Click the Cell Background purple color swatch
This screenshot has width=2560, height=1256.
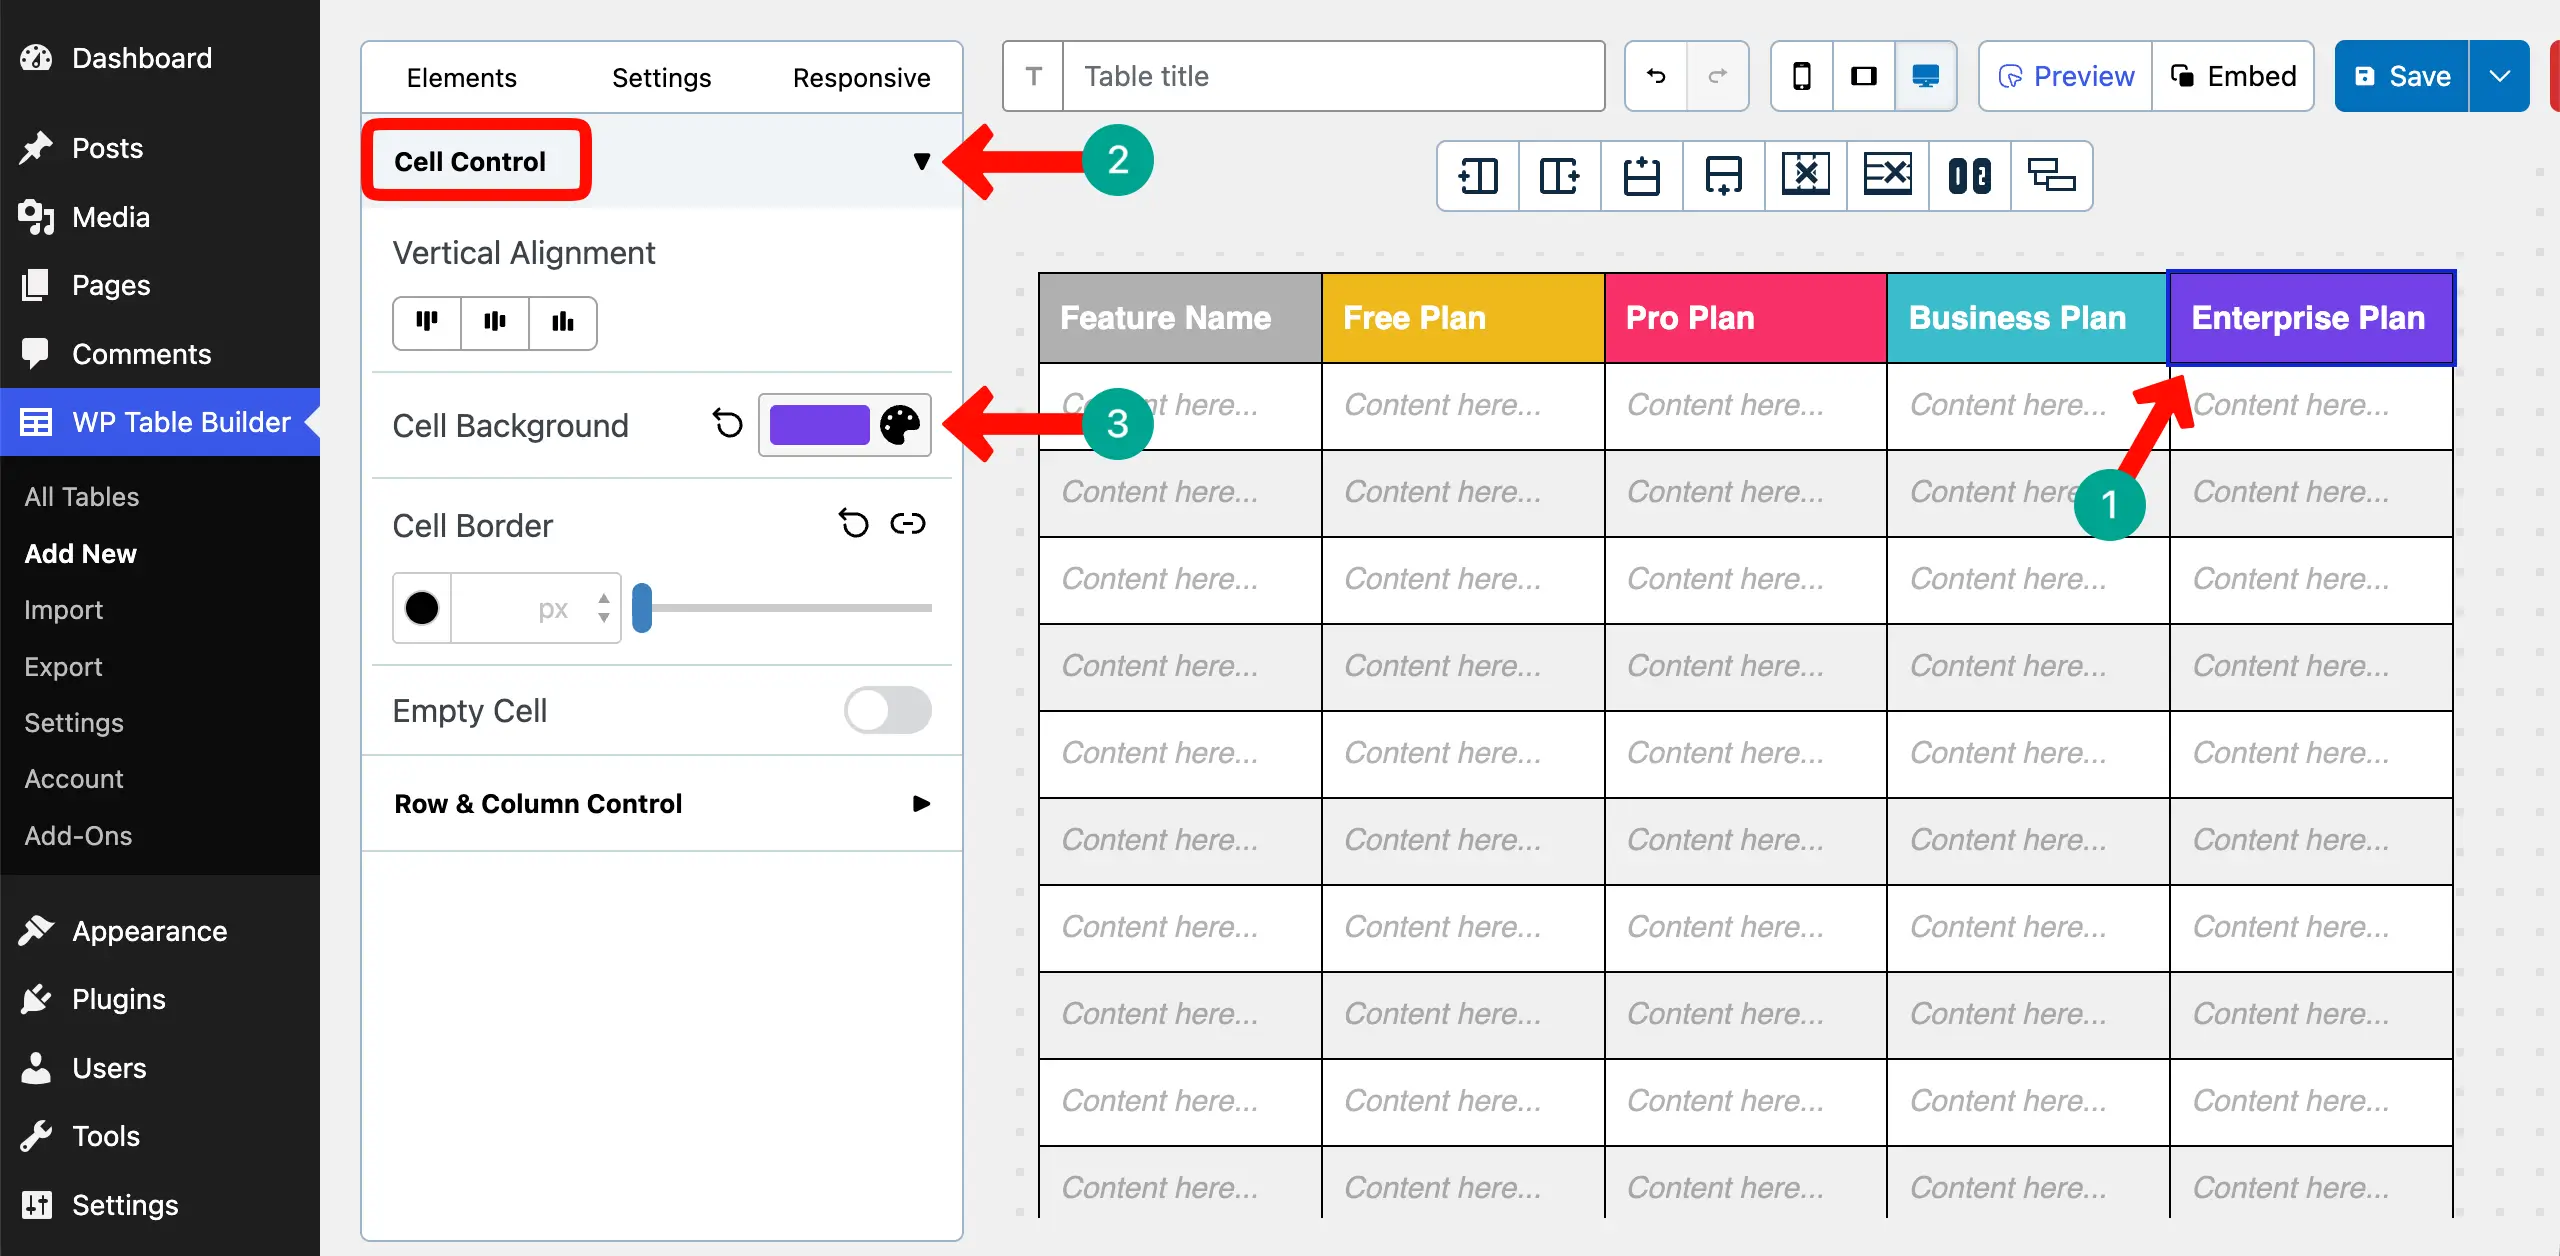820,425
